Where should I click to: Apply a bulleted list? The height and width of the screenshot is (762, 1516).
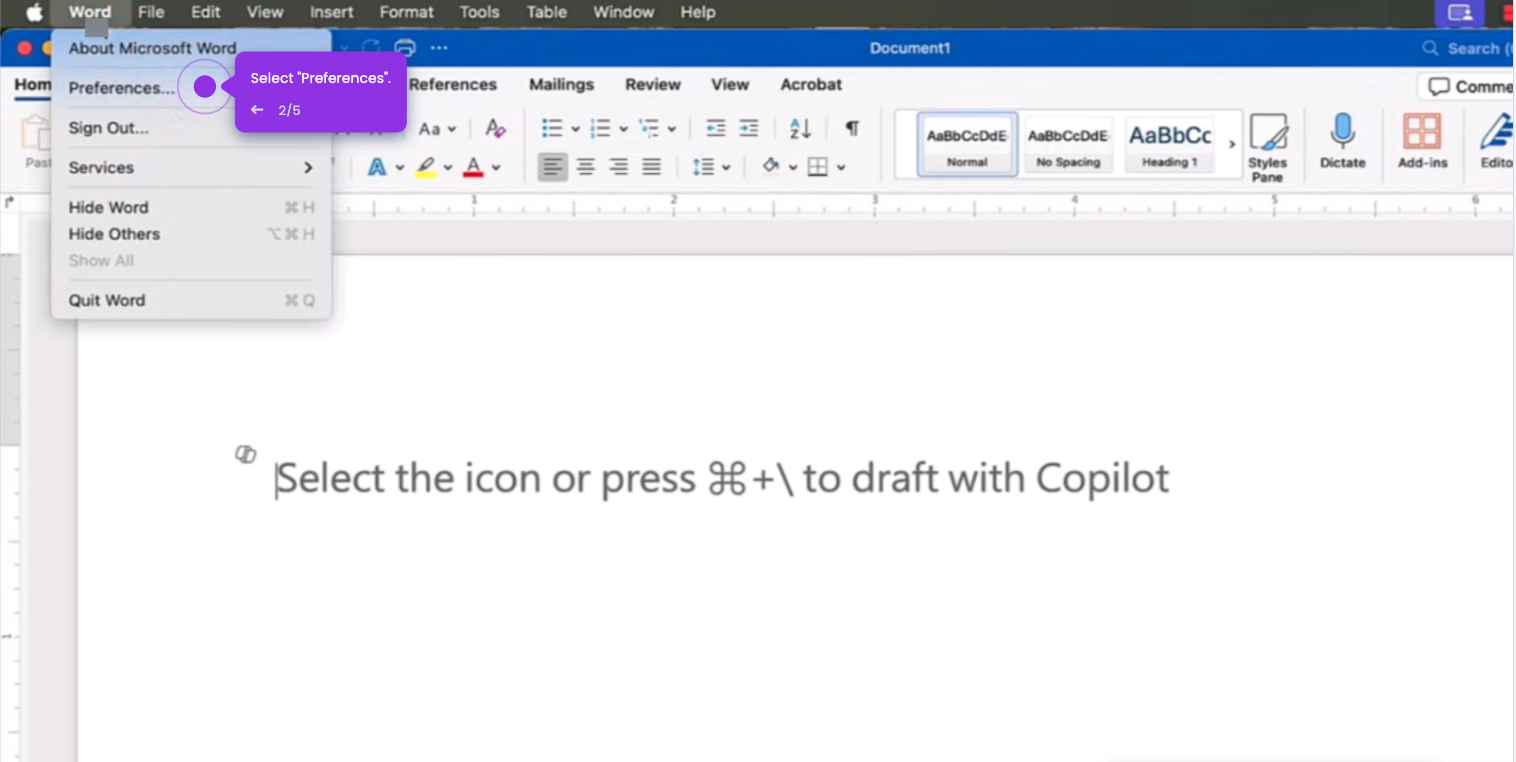click(x=552, y=128)
